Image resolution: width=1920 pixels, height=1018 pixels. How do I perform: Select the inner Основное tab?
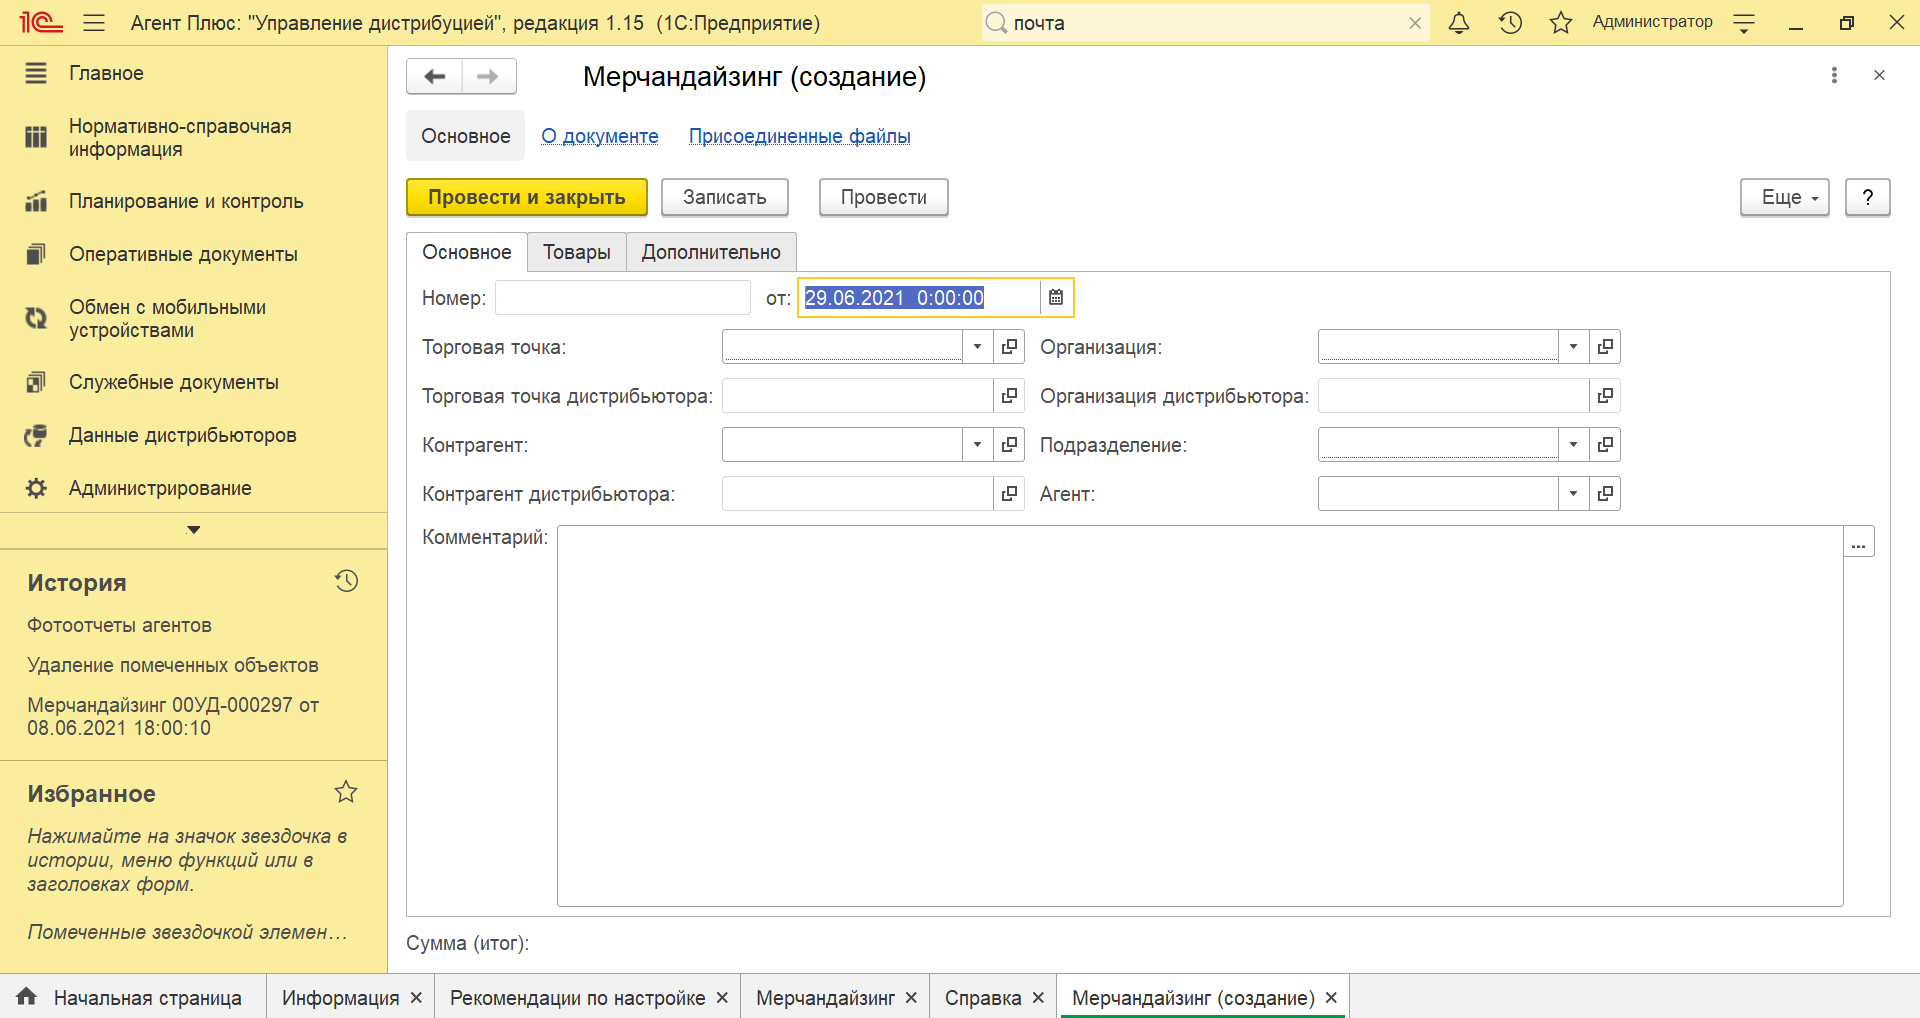(x=467, y=252)
